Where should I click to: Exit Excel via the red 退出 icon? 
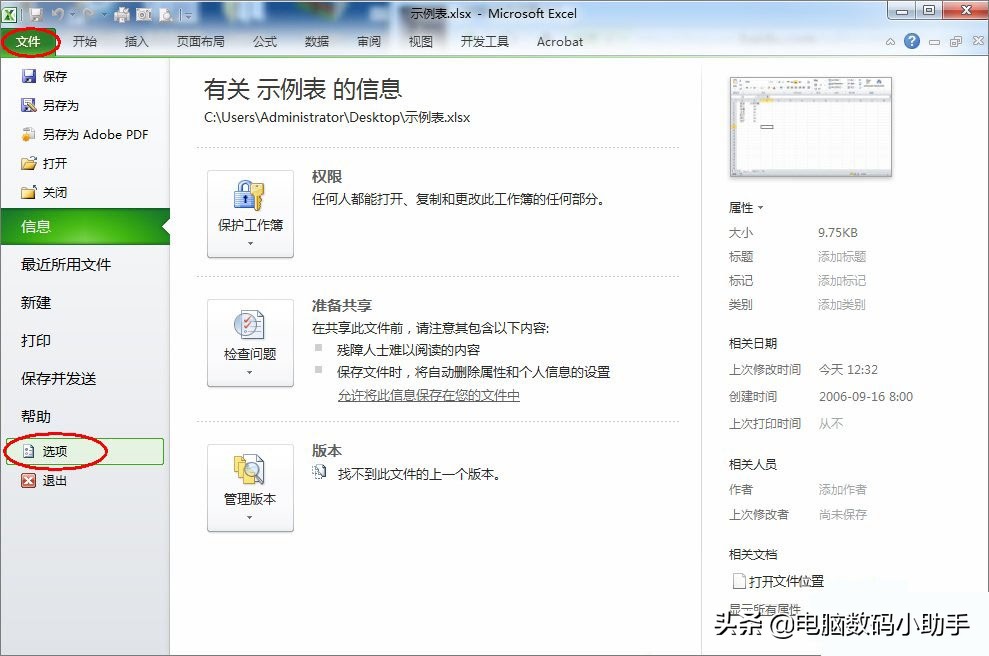(29, 480)
